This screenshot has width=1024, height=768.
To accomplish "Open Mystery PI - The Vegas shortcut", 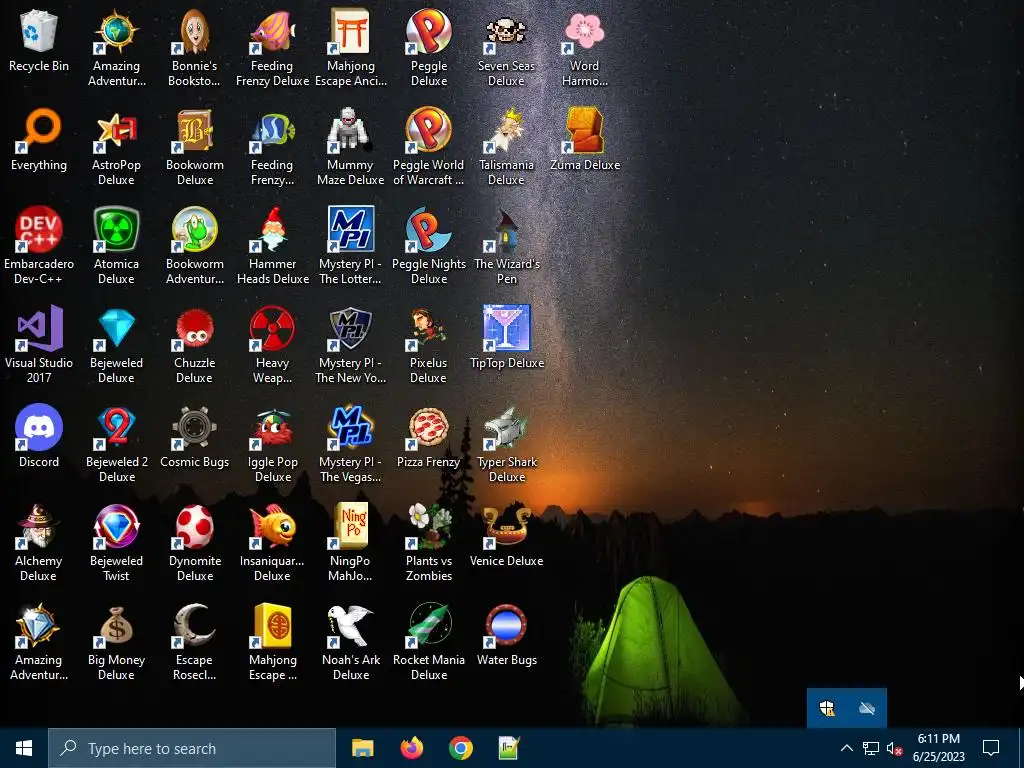I will tap(350, 427).
